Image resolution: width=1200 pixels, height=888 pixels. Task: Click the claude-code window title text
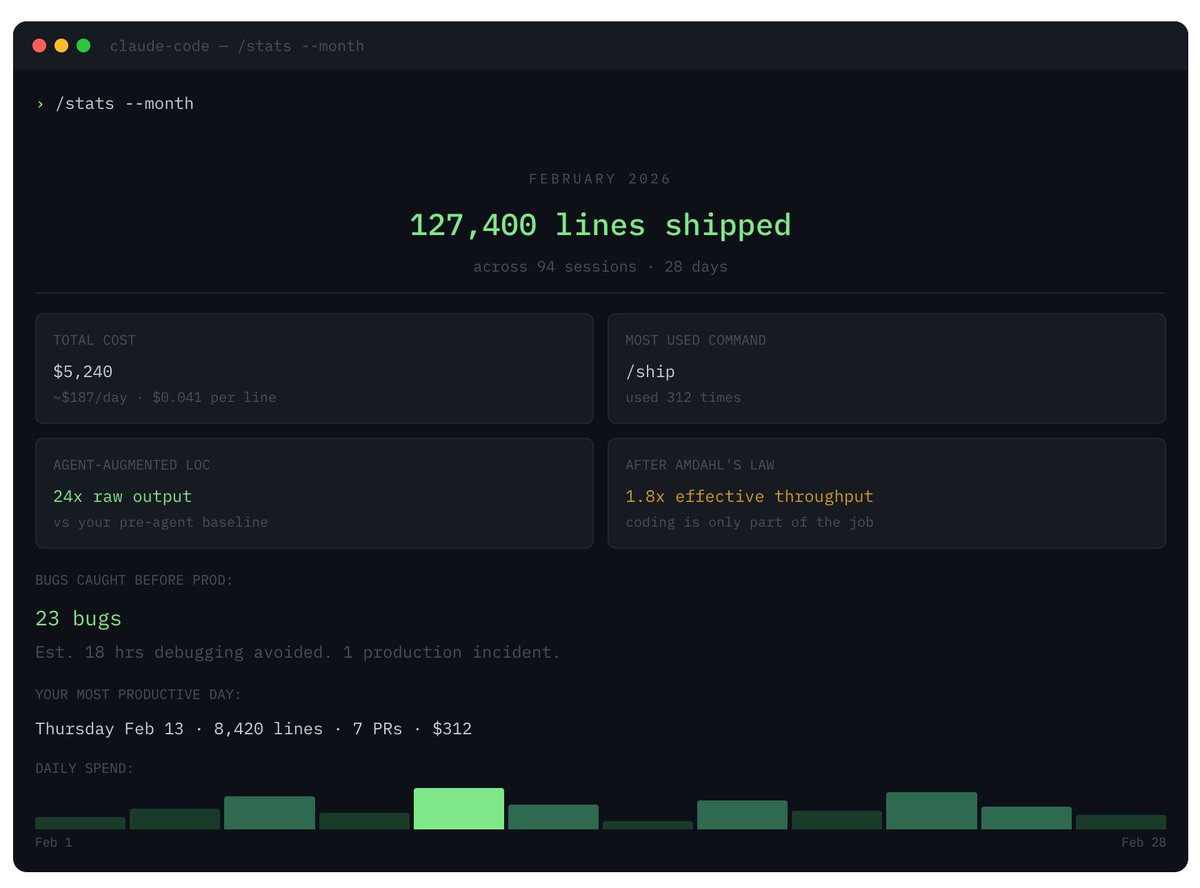point(237,46)
